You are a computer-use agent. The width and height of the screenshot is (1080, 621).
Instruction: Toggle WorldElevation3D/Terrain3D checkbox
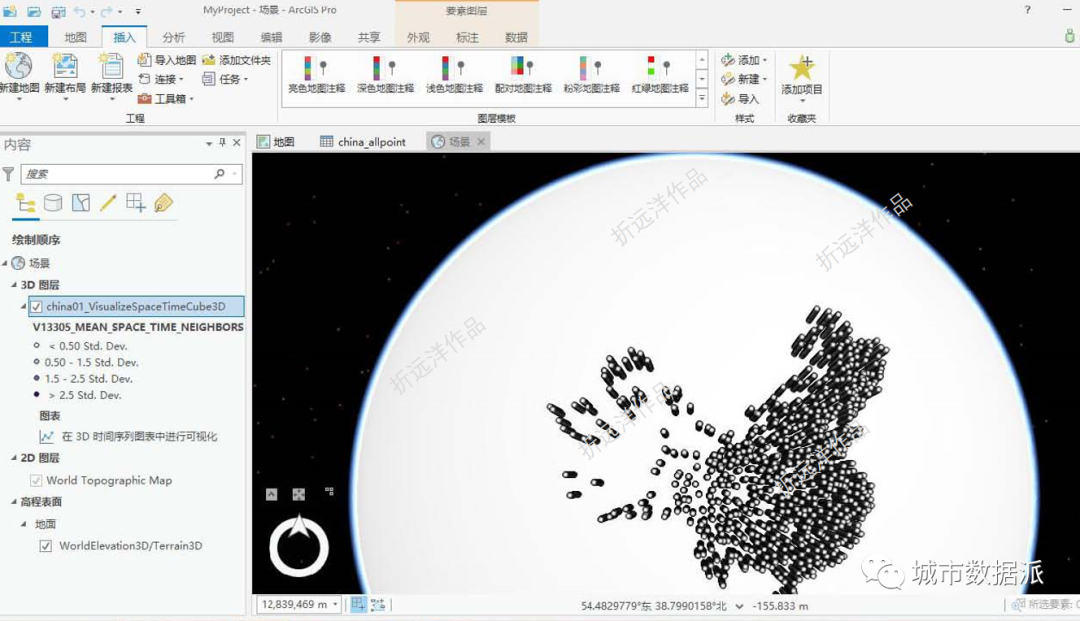tap(45, 546)
